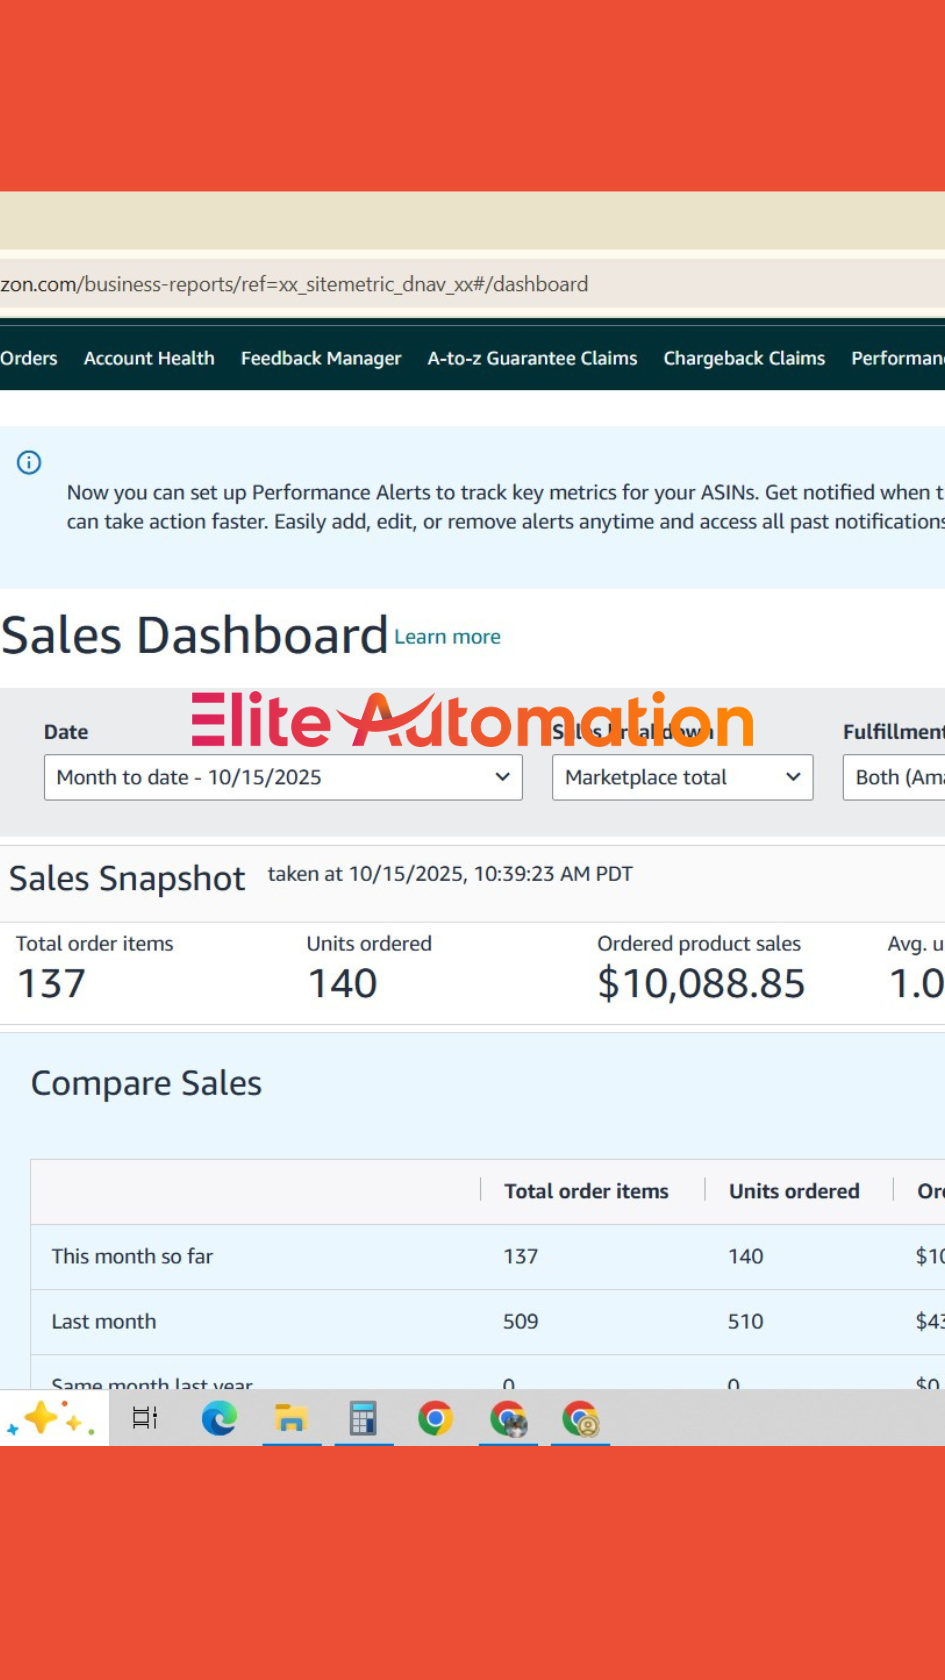The image size is (945, 1680).
Task: Open File Explorer from the taskbar
Action: tap(291, 1418)
